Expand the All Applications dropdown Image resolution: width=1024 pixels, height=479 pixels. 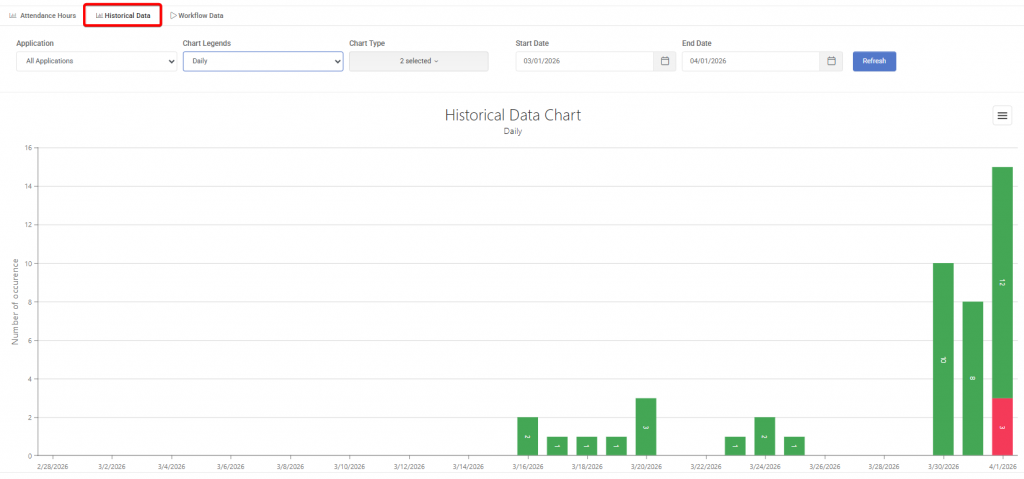(97, 61)
